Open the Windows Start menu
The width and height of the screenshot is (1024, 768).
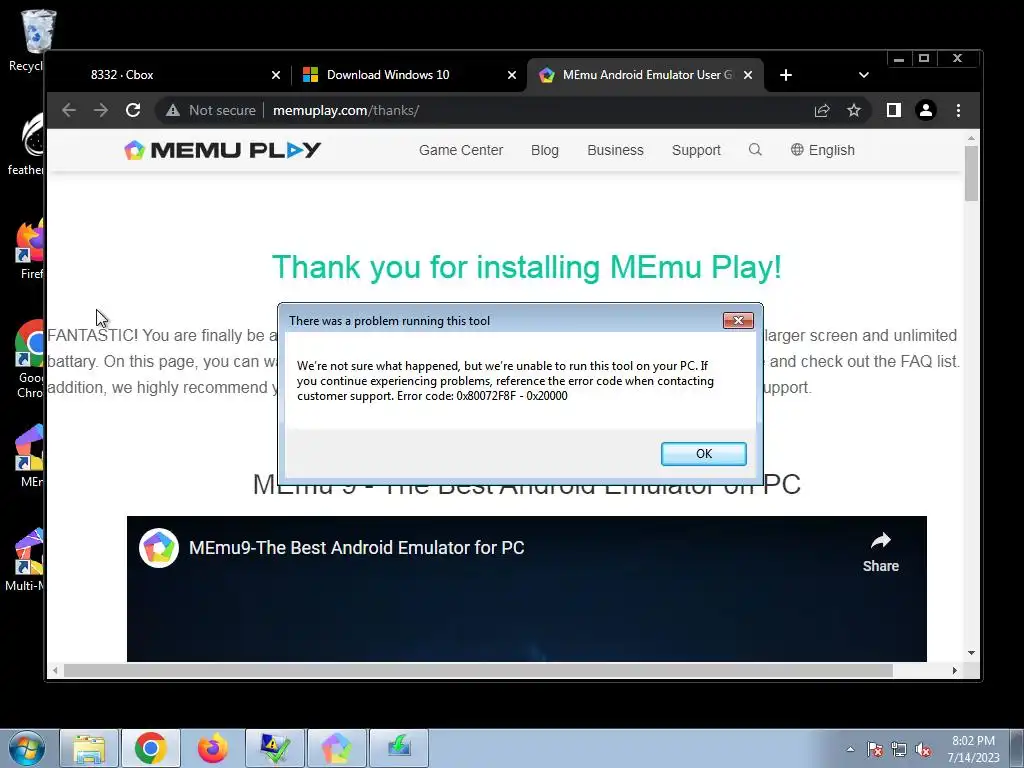(26, 748)
